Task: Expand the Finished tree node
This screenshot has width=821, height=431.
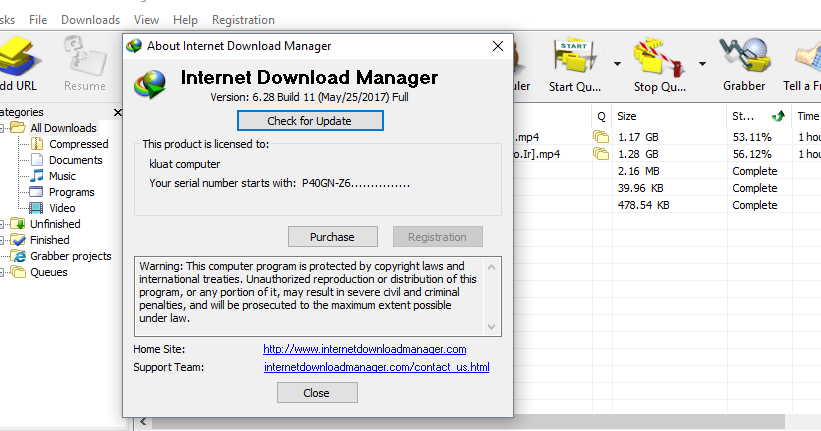Action: [2, 240]
